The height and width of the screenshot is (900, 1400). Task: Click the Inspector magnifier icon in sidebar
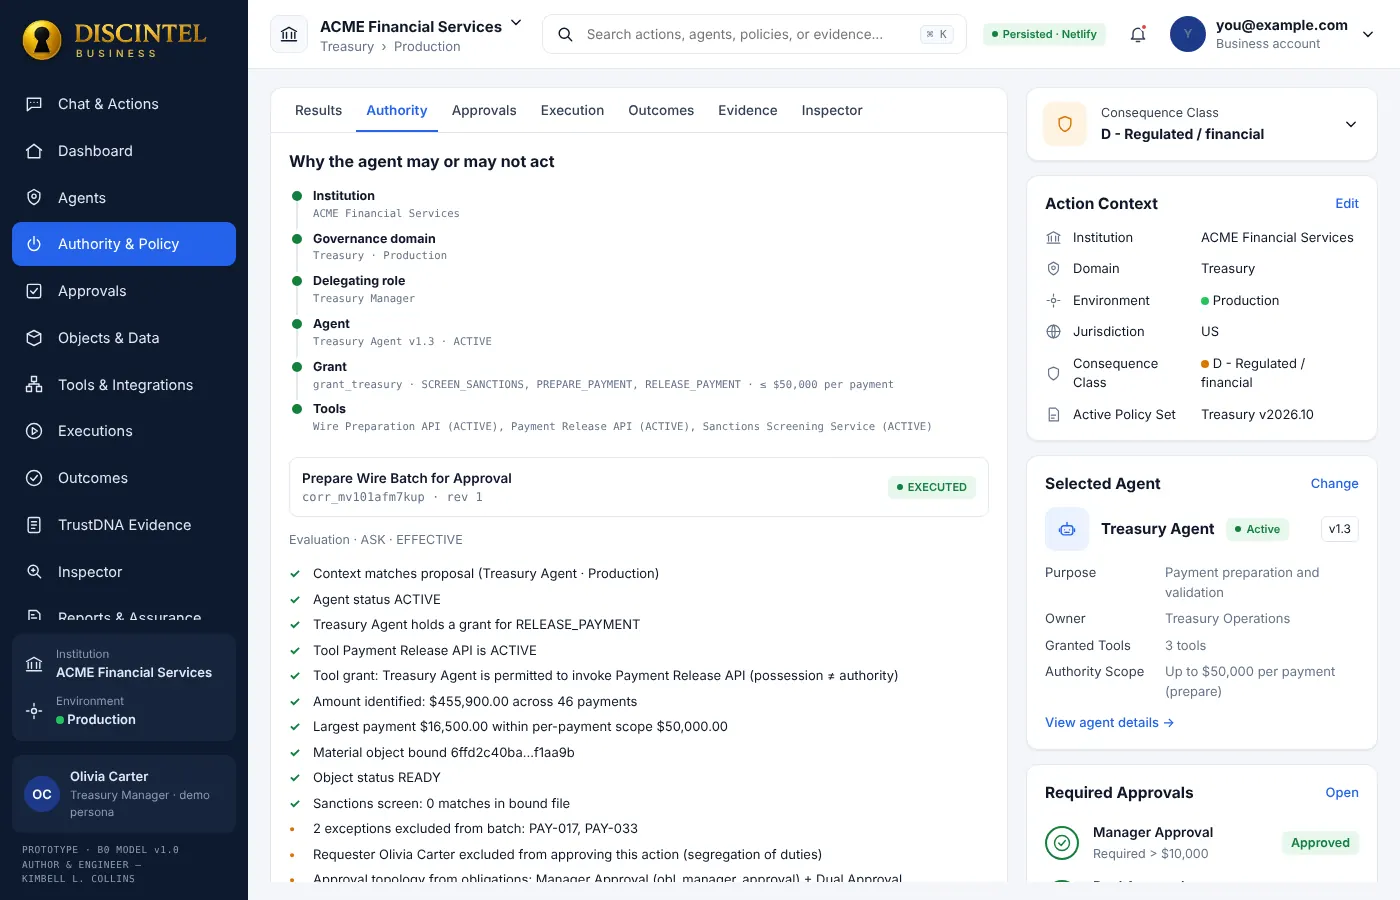pos(34,572)
